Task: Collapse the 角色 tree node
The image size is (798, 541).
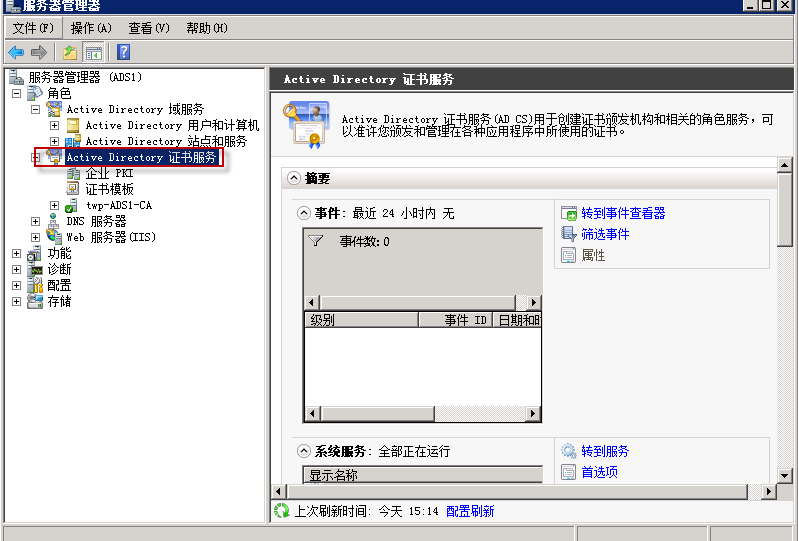Action: pyautogui.click(x=16, y=93)
